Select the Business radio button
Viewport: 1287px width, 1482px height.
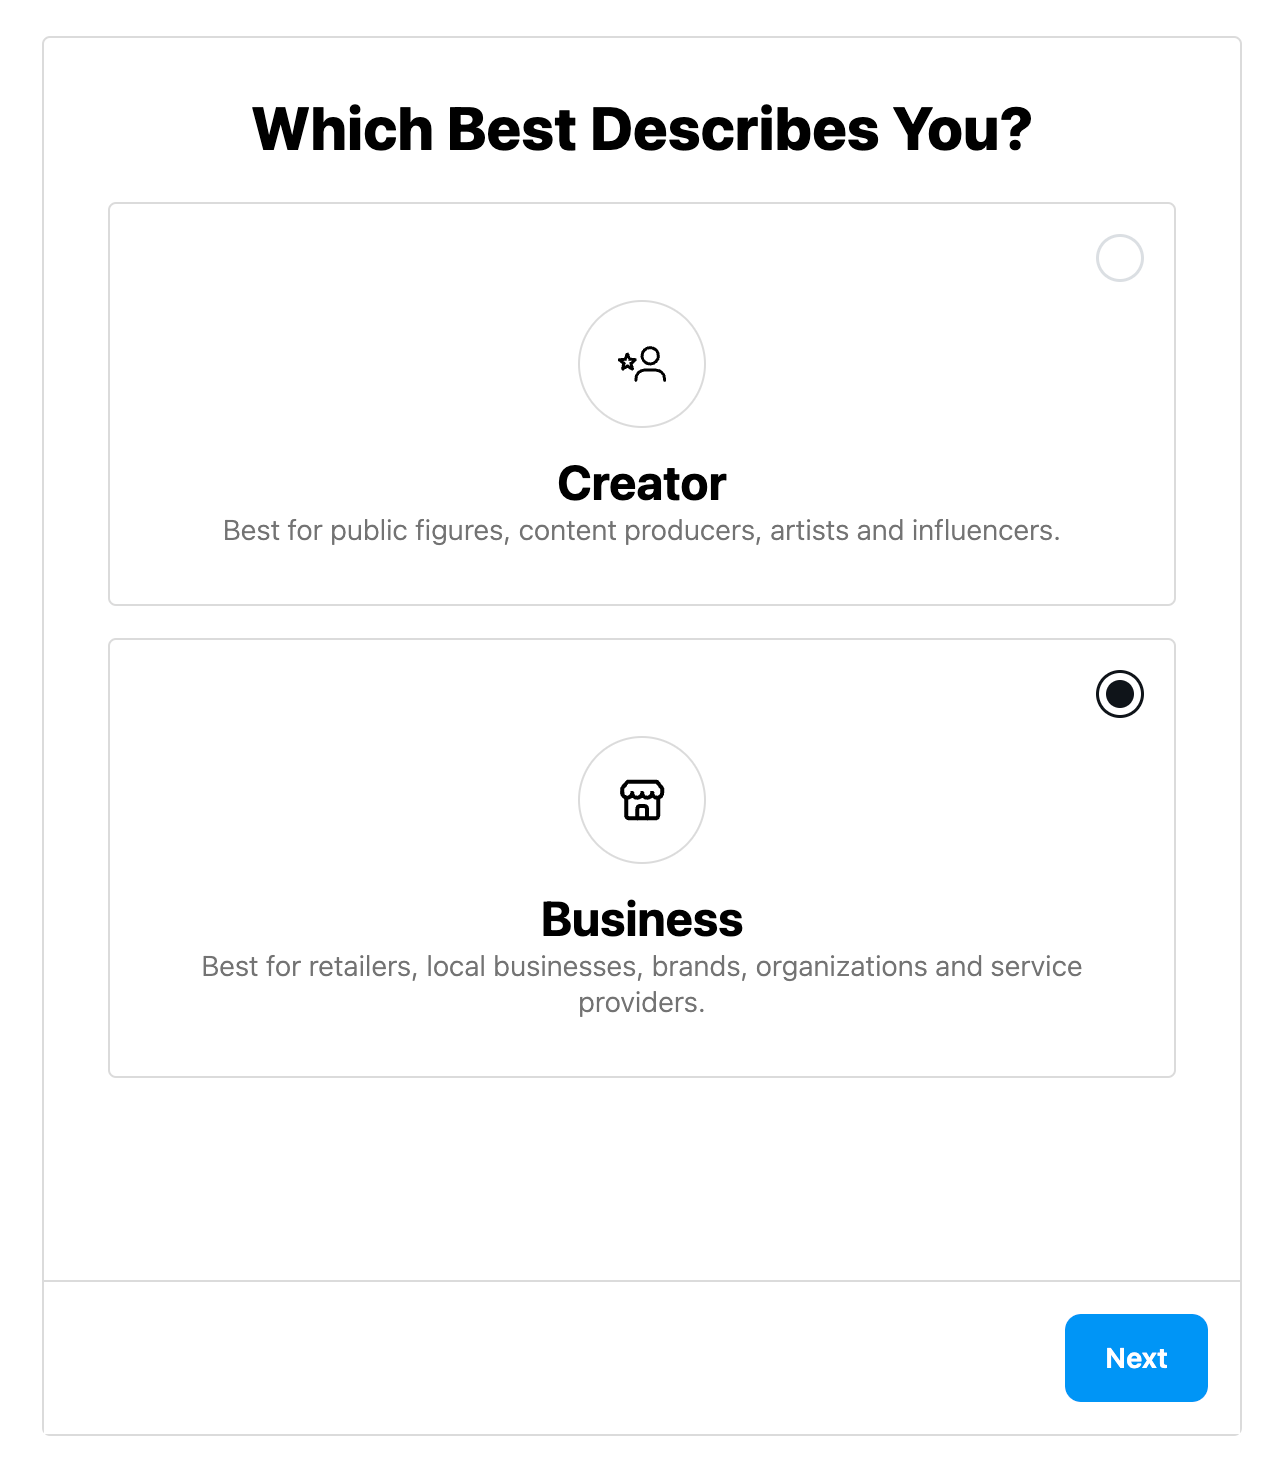tap(1120, 694)
